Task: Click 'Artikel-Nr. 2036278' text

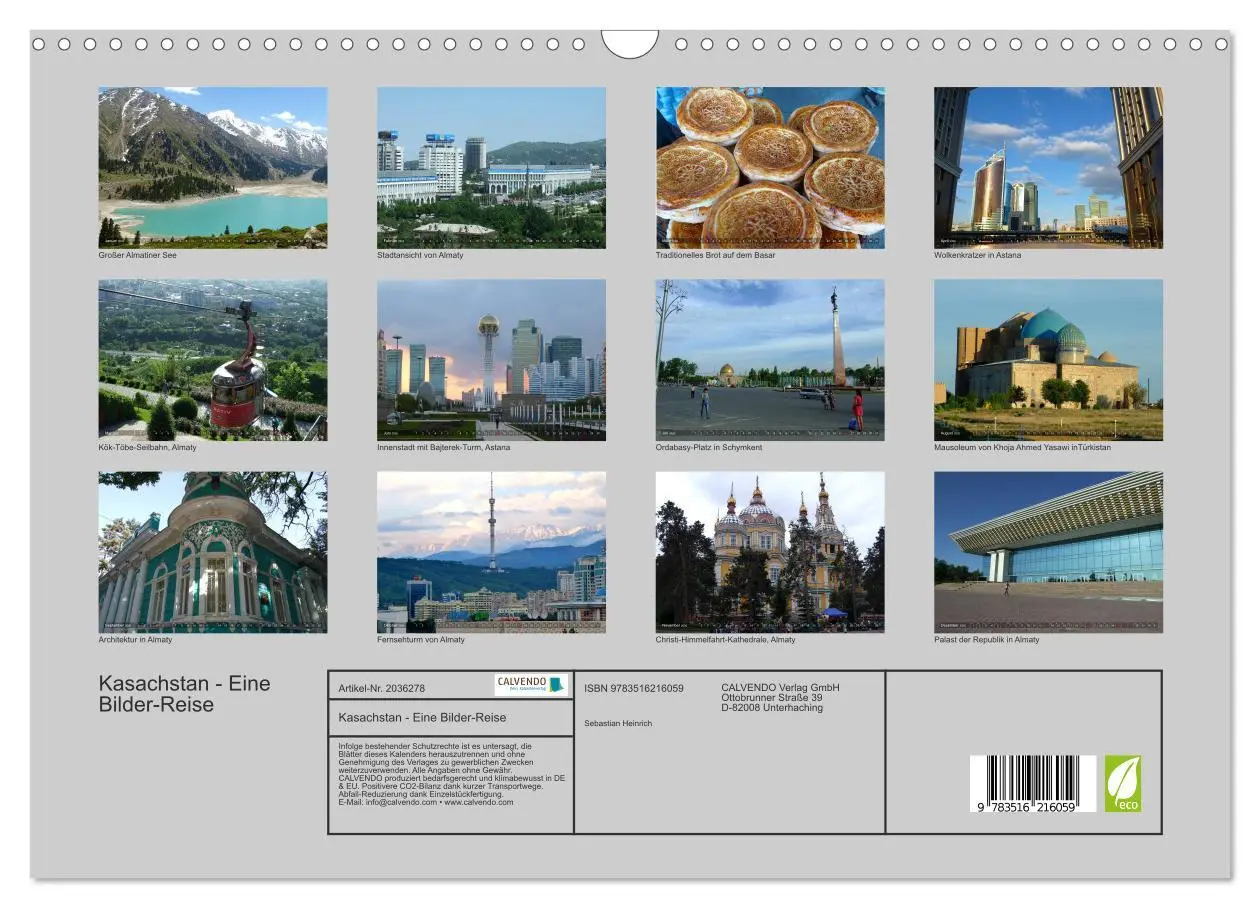Action: coord(382,688)
